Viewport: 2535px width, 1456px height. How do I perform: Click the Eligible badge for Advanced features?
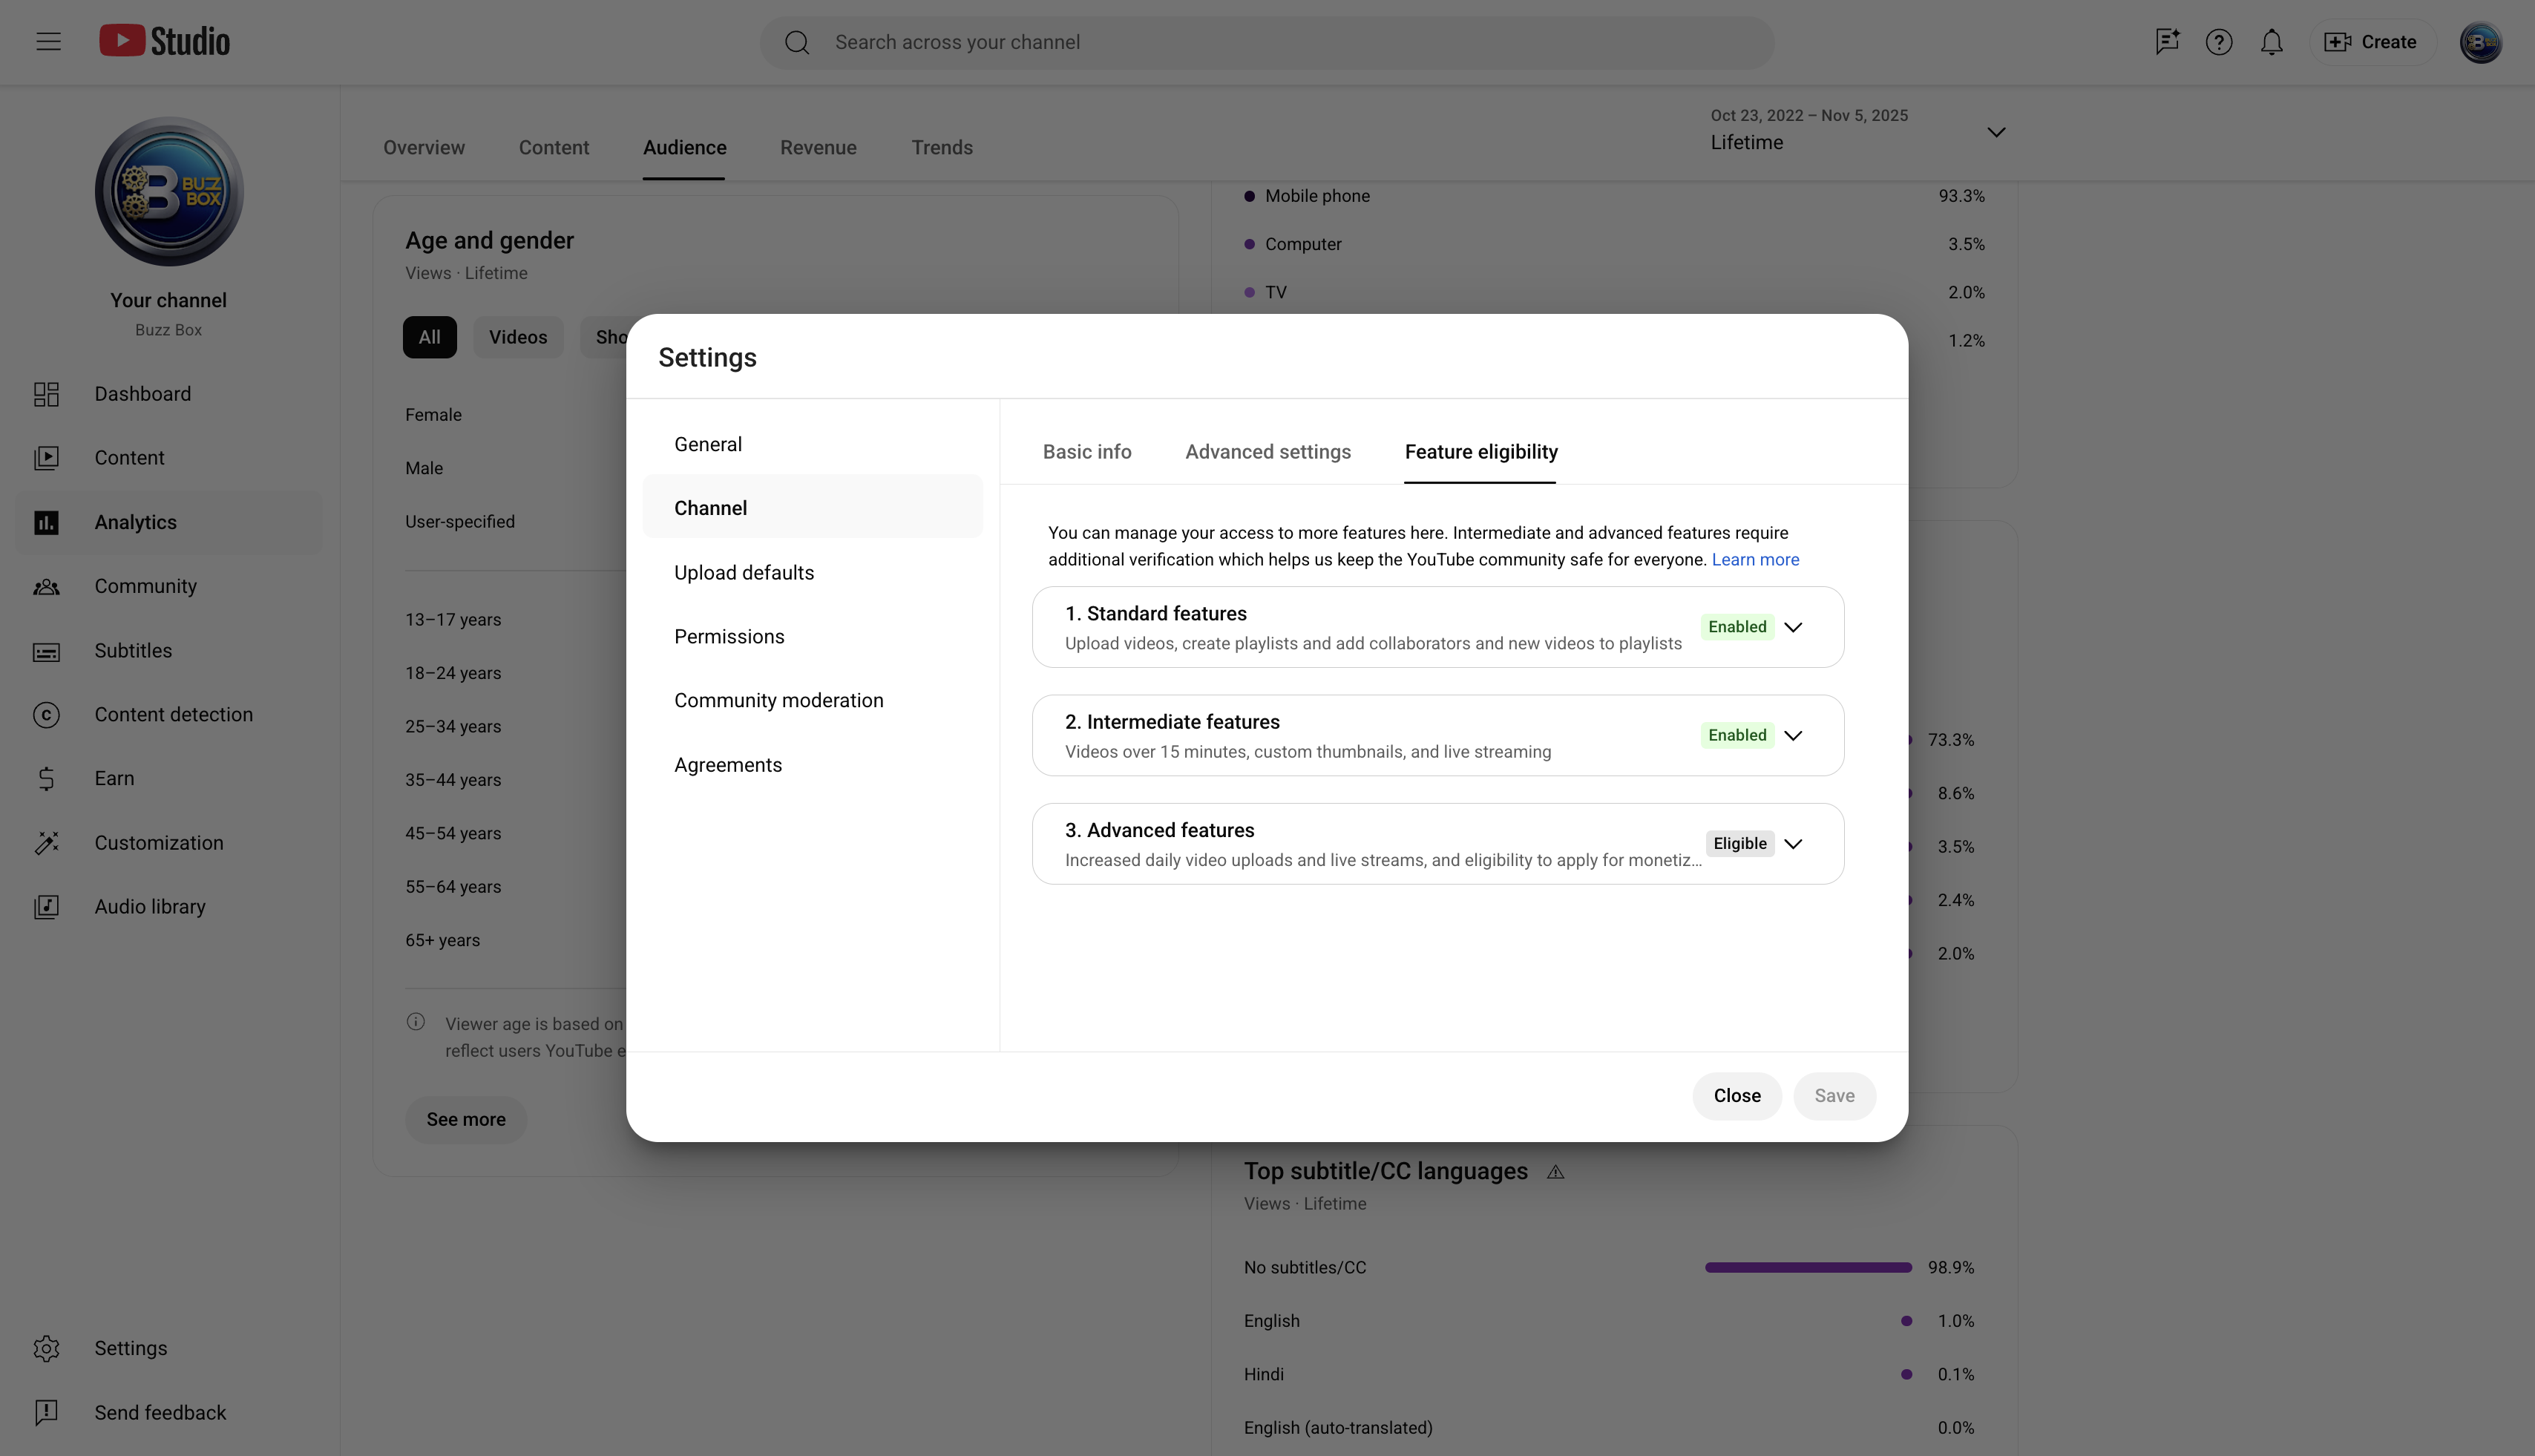tap(1740, 844)
